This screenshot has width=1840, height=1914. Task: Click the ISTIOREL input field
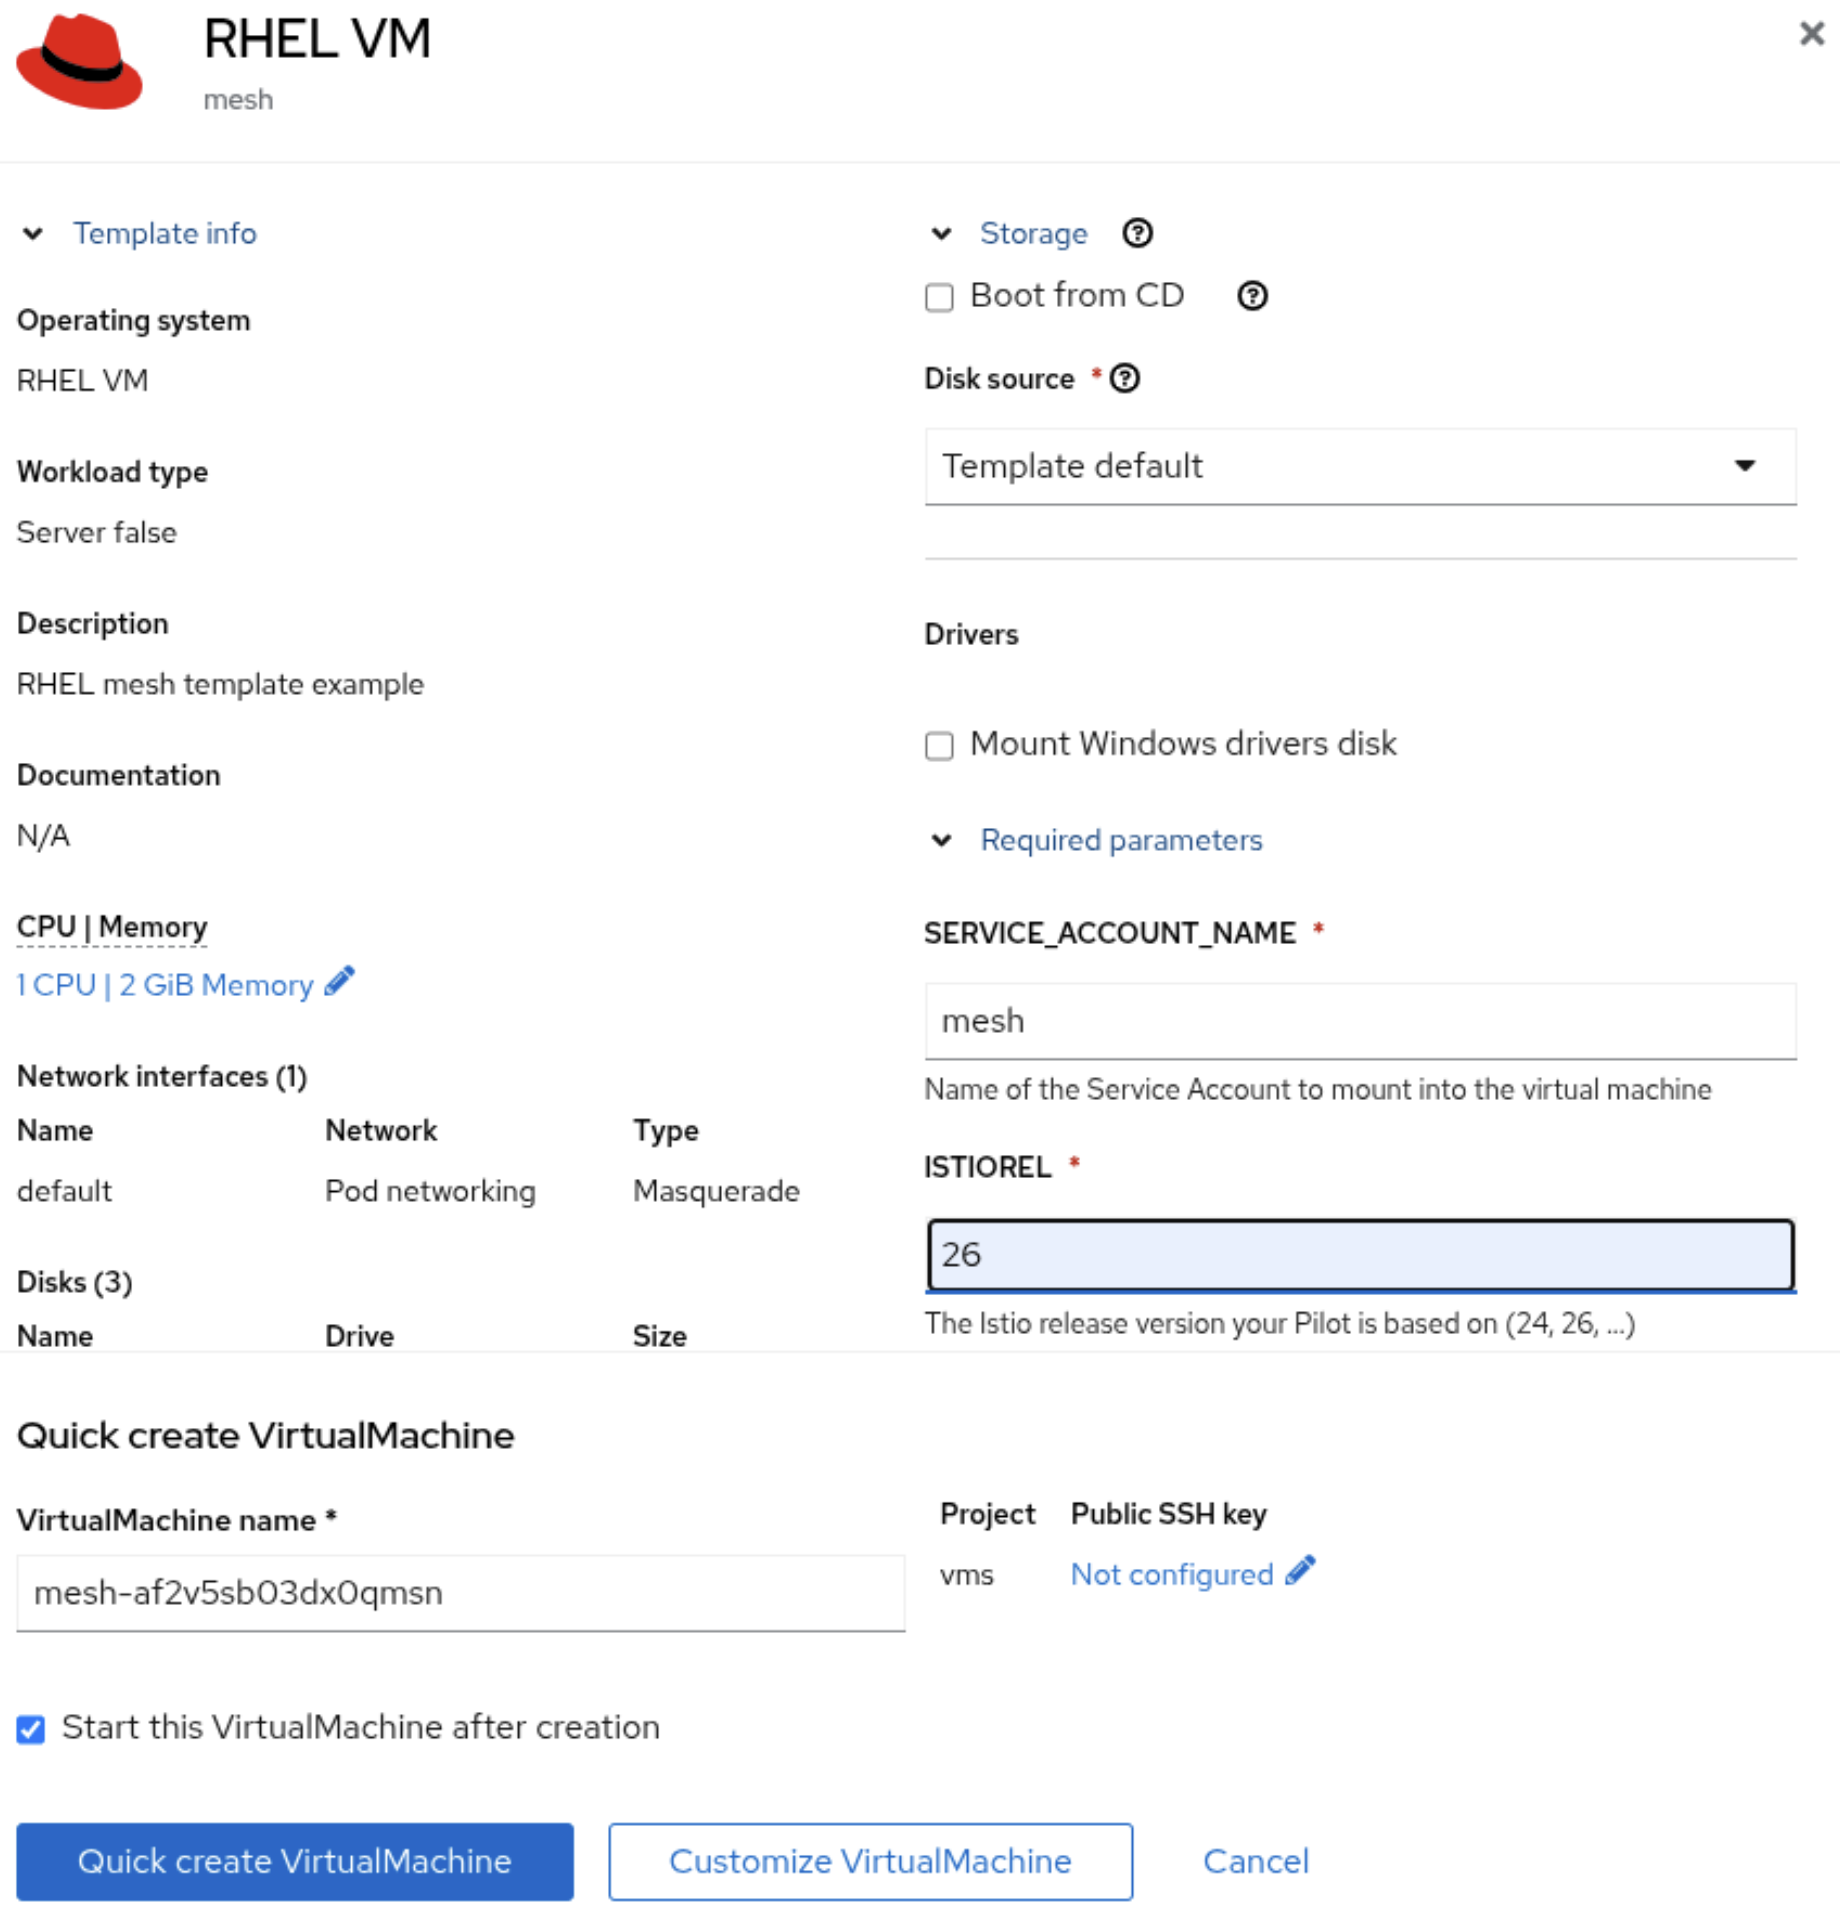click(x=1359, y=1255)
